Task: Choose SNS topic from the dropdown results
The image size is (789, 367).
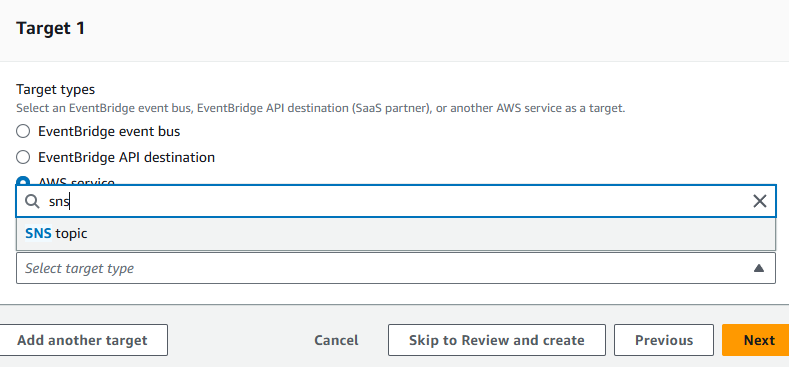Action: (396, 234)
